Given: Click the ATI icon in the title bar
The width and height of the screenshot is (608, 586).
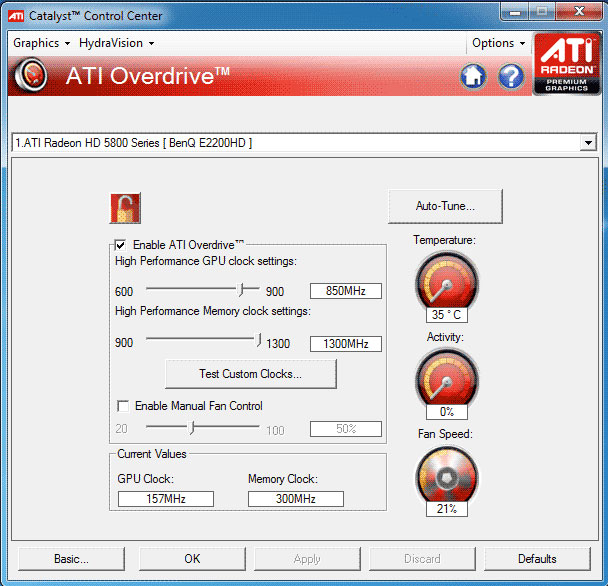Looking at the screenshot, I should (x=16, y=16).
